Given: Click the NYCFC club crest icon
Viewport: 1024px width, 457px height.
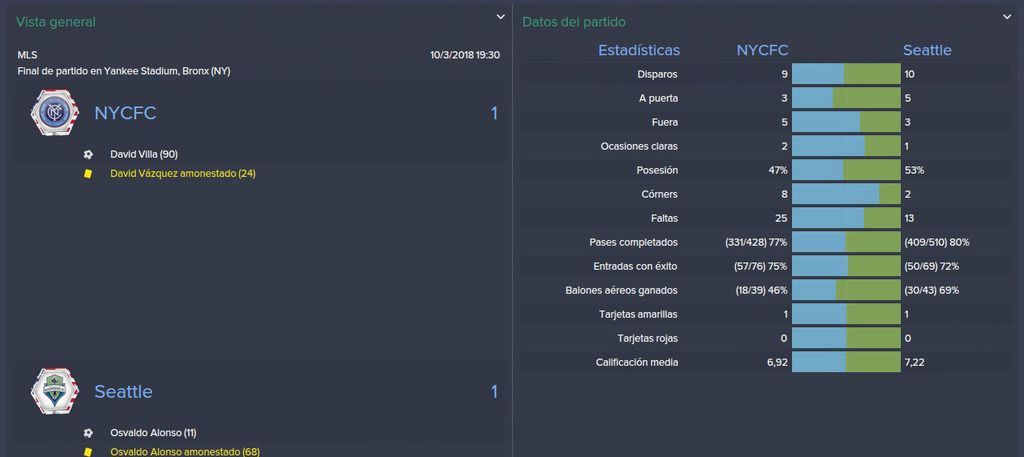Looking at the screenshot, I should [55, 113].
